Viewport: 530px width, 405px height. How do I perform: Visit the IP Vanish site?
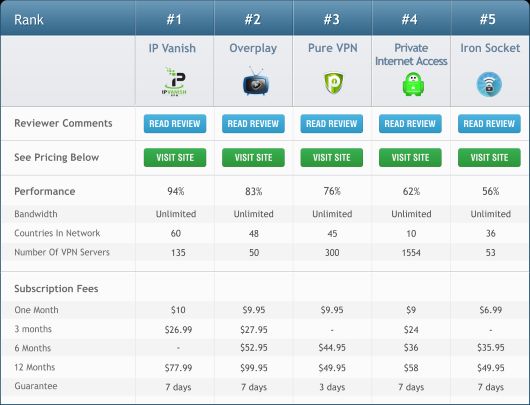click(175, 158)
